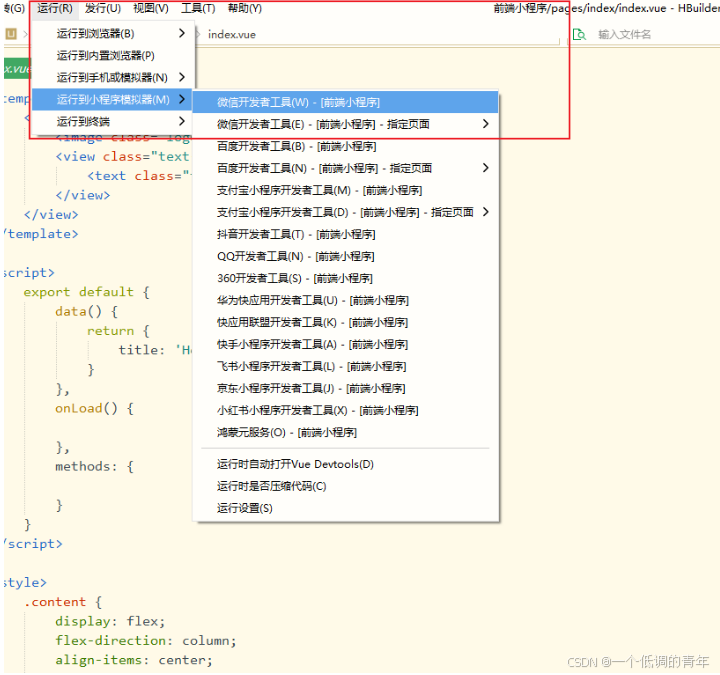720x675 pixels.
Task: Click 'align-items: center;' code line
Action: 134,660
